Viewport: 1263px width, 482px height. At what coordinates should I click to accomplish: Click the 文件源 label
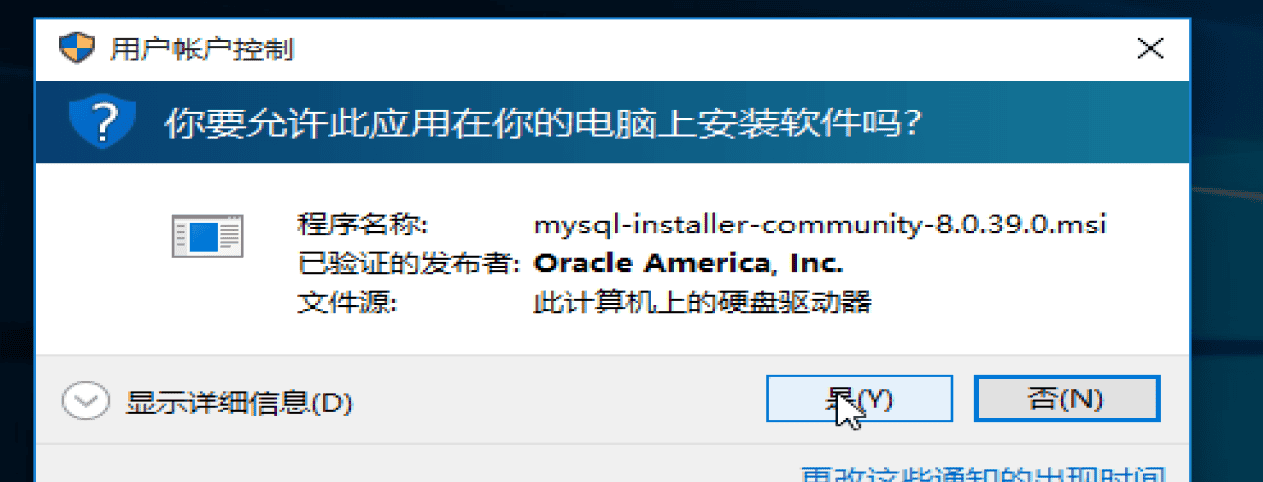[347, 302]
